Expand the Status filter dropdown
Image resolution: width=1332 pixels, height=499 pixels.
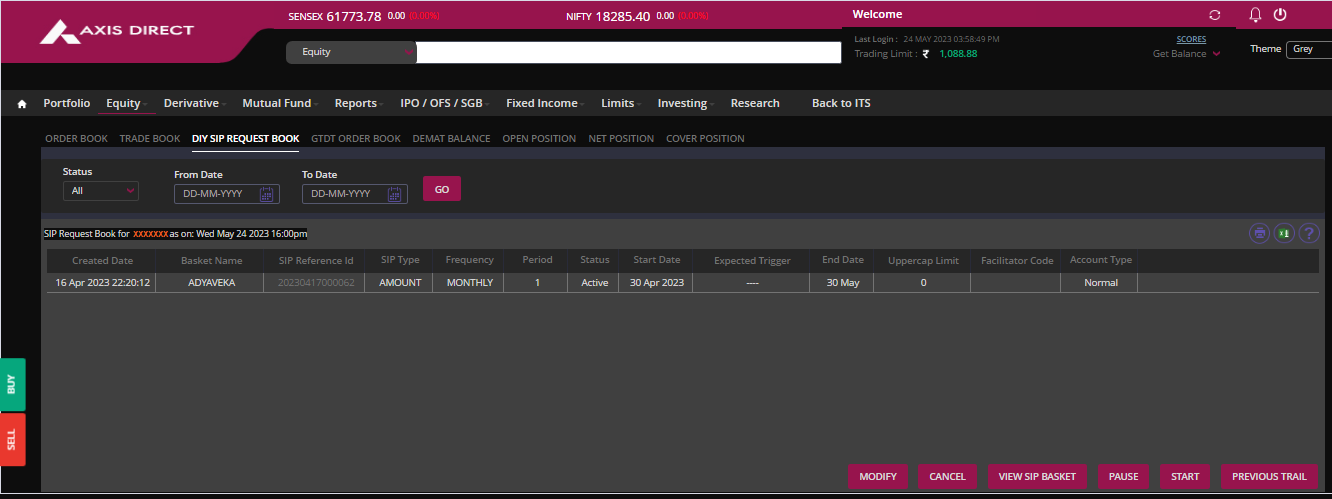101,191
